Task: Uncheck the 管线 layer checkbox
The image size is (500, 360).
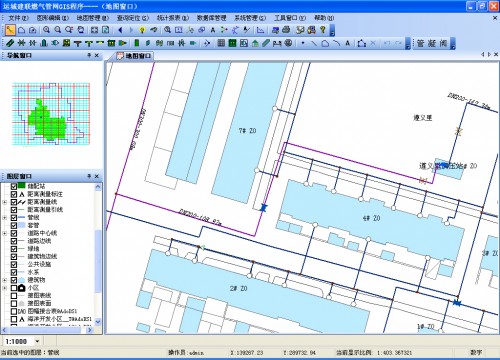Action: click(x=14, y=217)
